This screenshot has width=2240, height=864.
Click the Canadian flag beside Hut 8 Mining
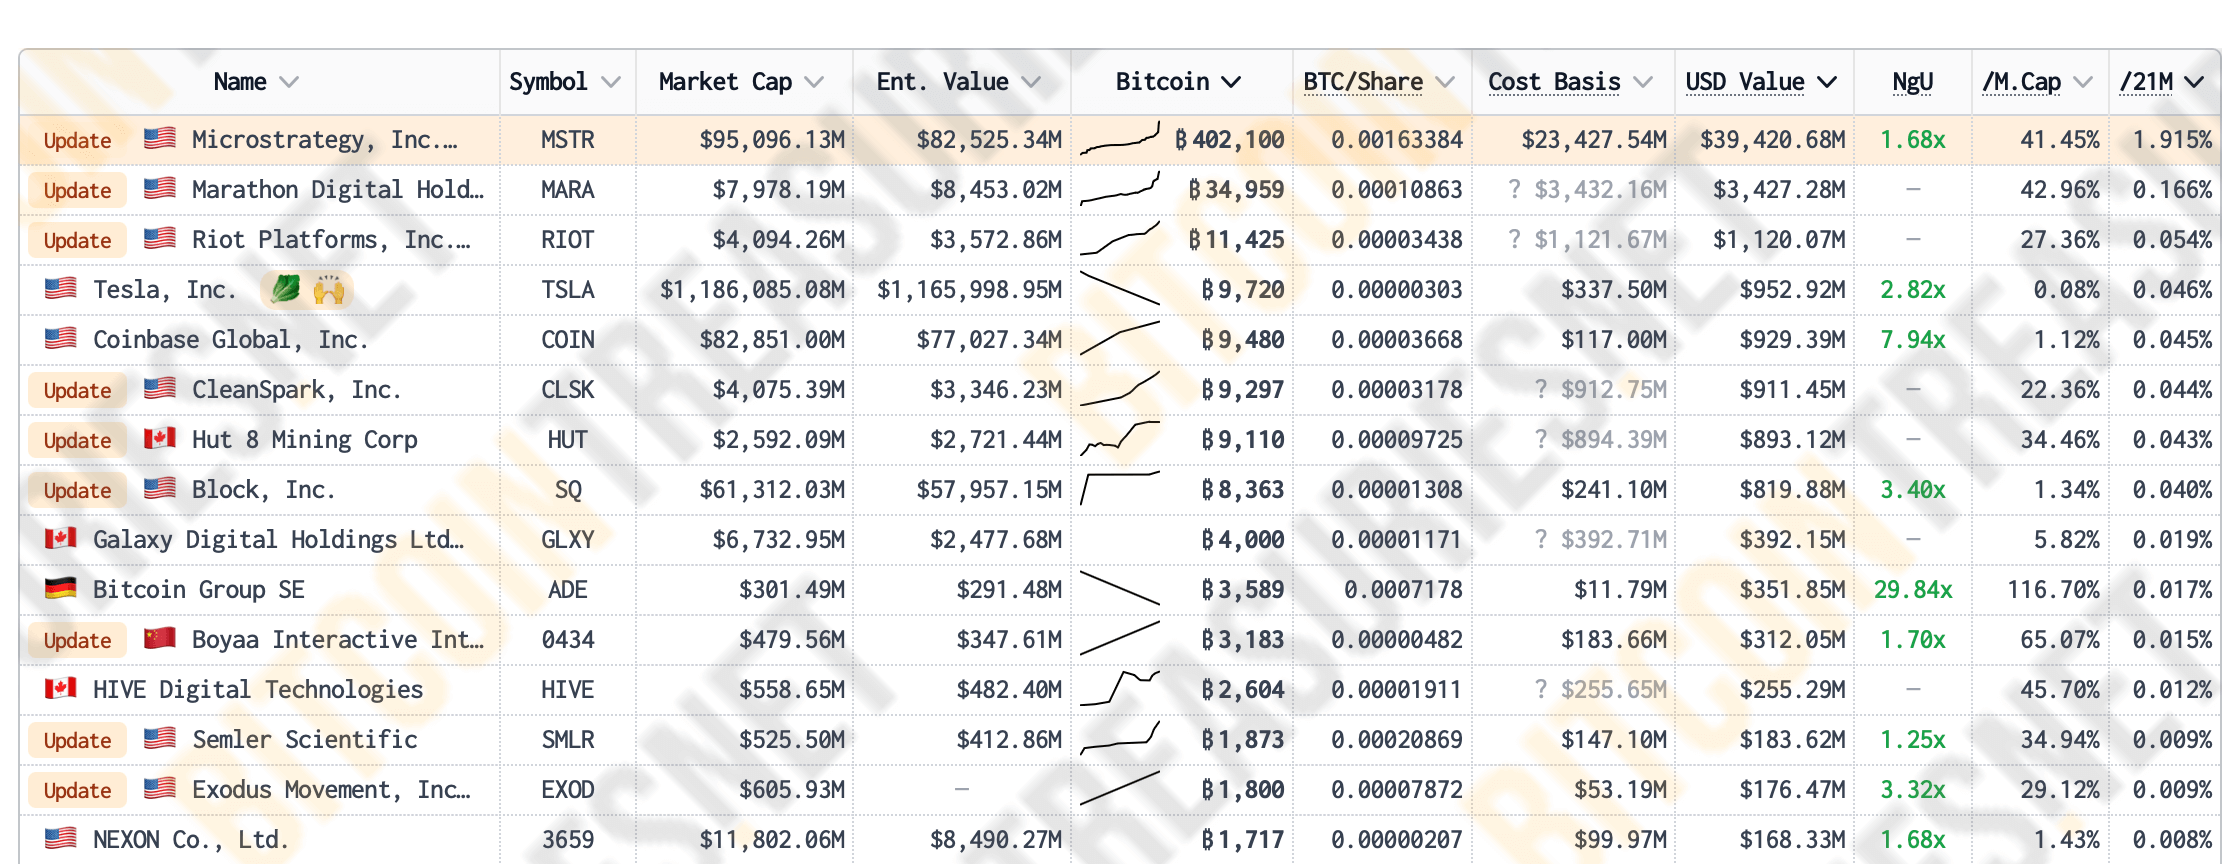point(160,438)
